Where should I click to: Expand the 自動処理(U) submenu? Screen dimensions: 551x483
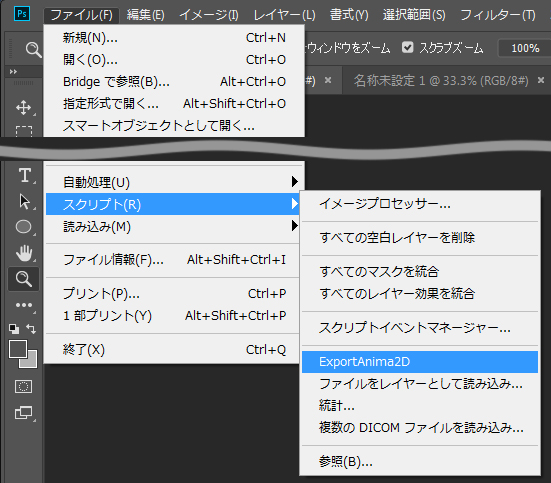[x=172, y=182]
